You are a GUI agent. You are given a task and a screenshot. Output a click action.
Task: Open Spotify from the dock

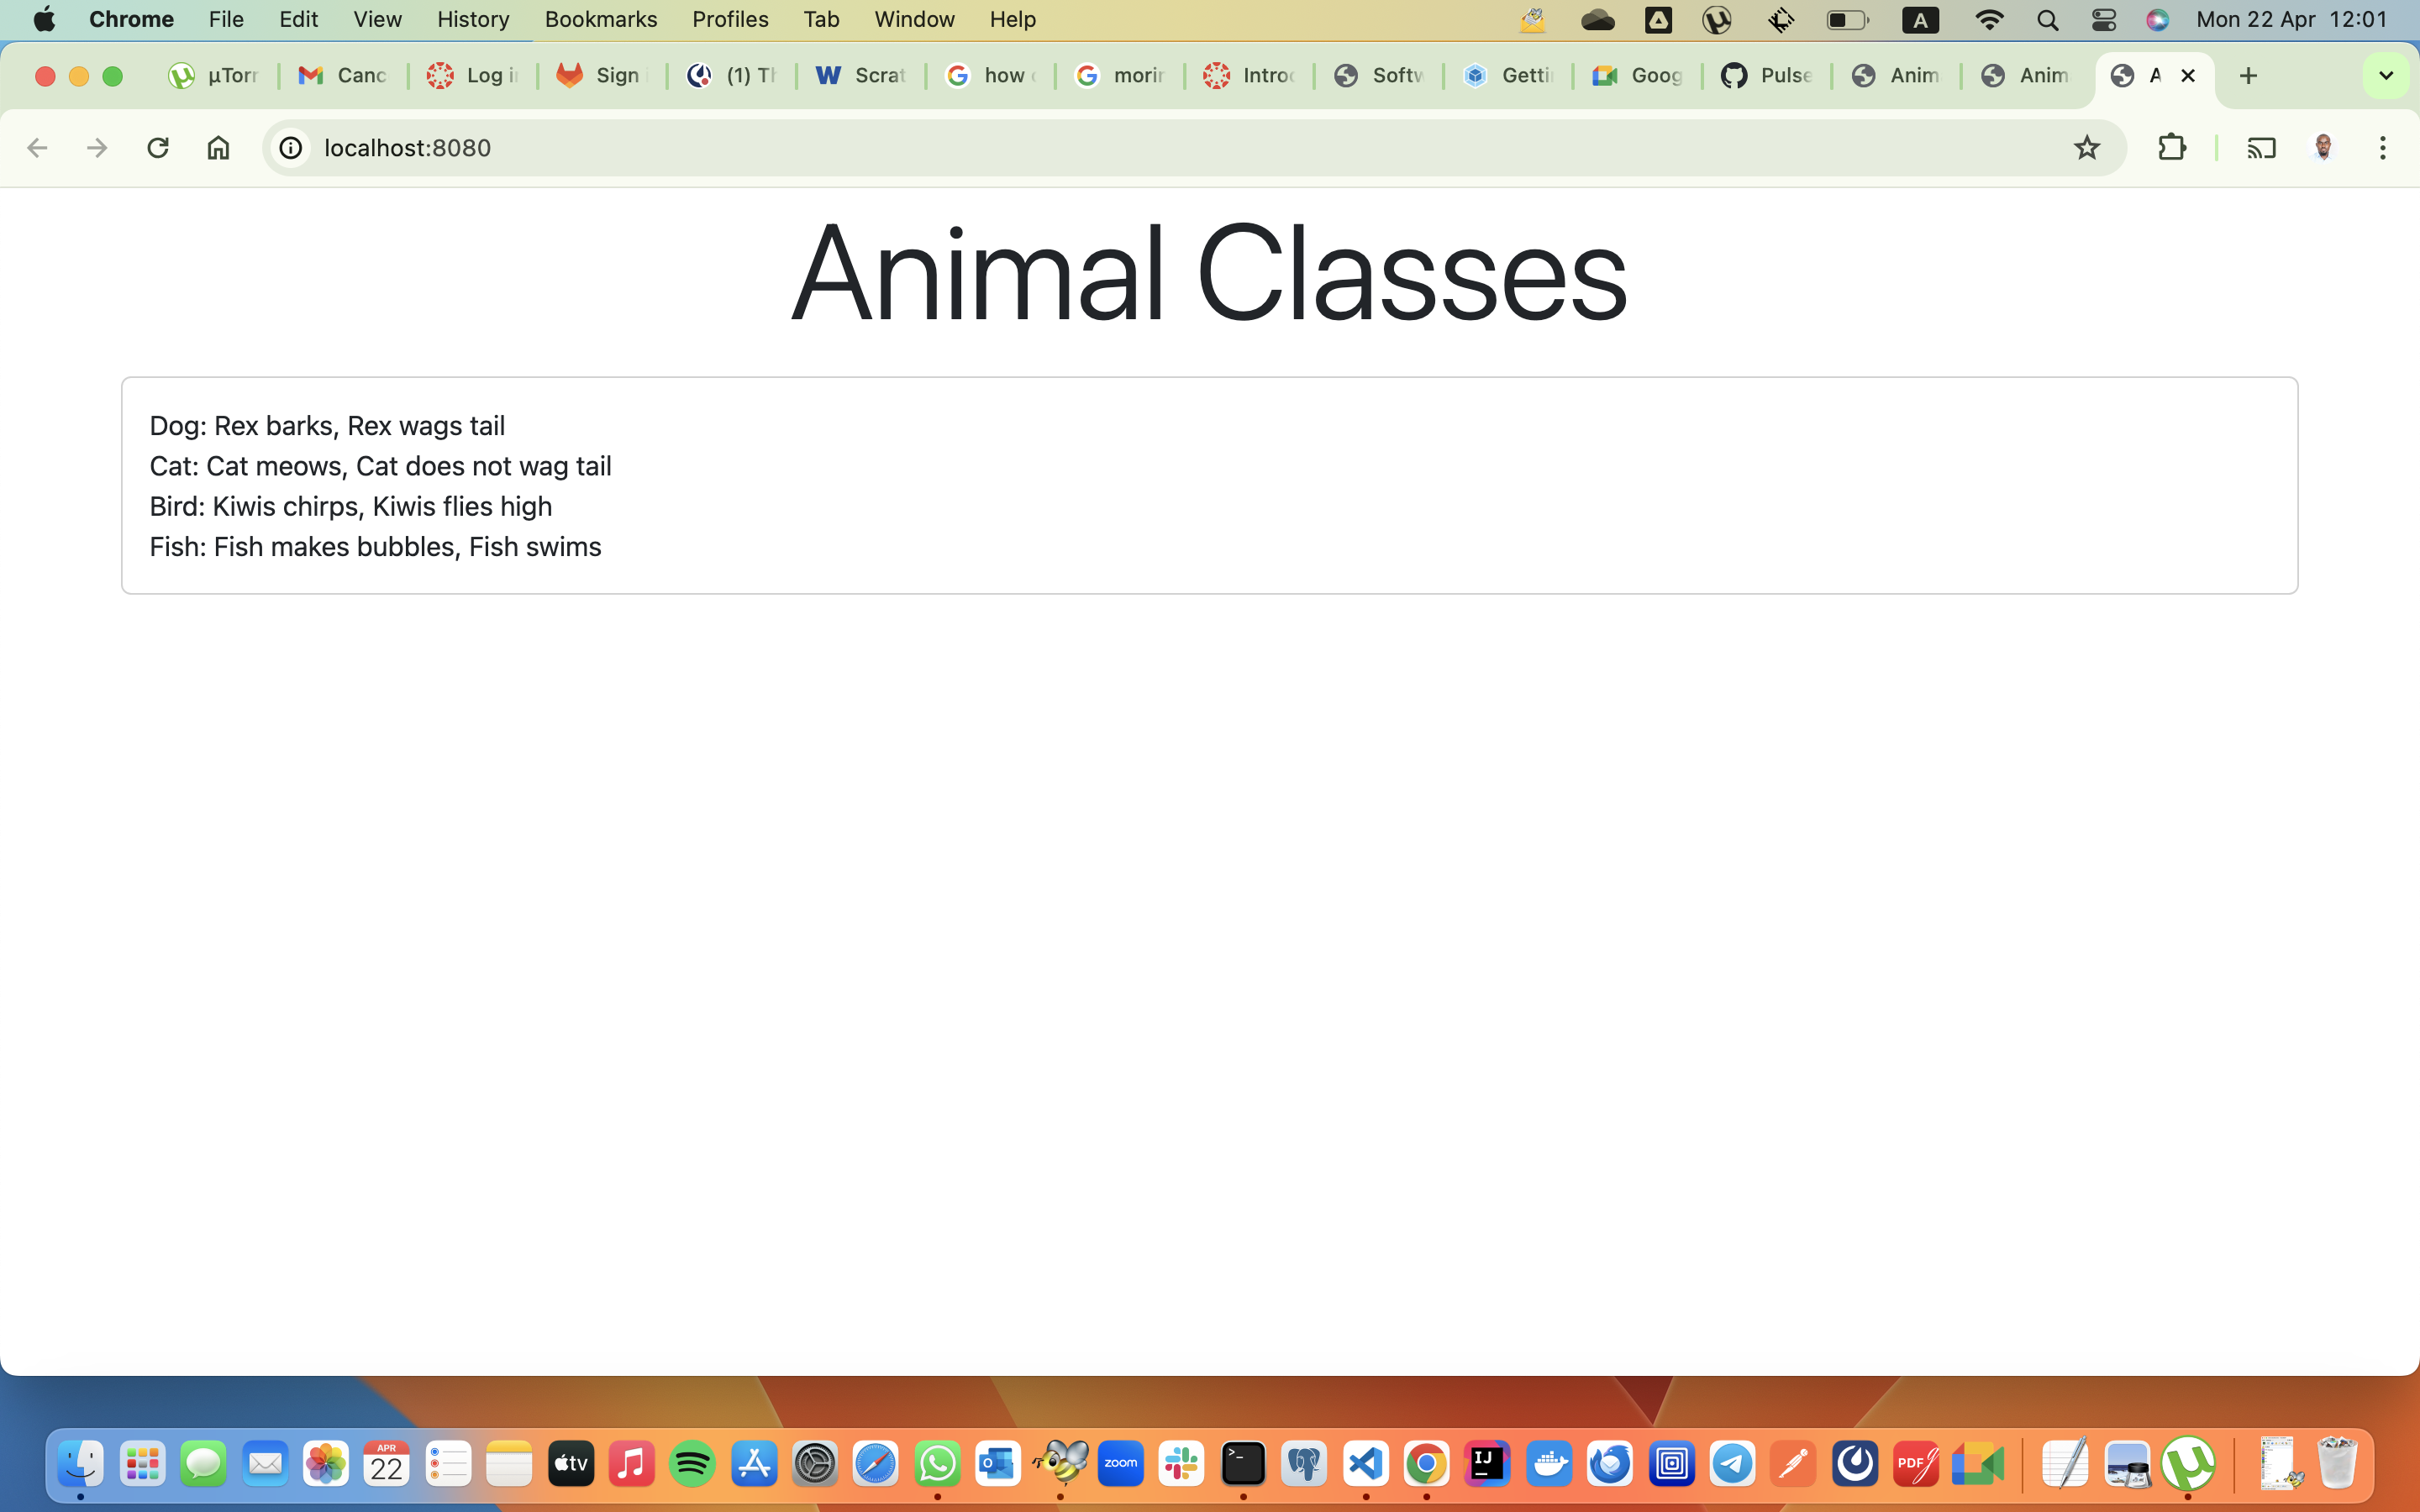(692, 1464)
